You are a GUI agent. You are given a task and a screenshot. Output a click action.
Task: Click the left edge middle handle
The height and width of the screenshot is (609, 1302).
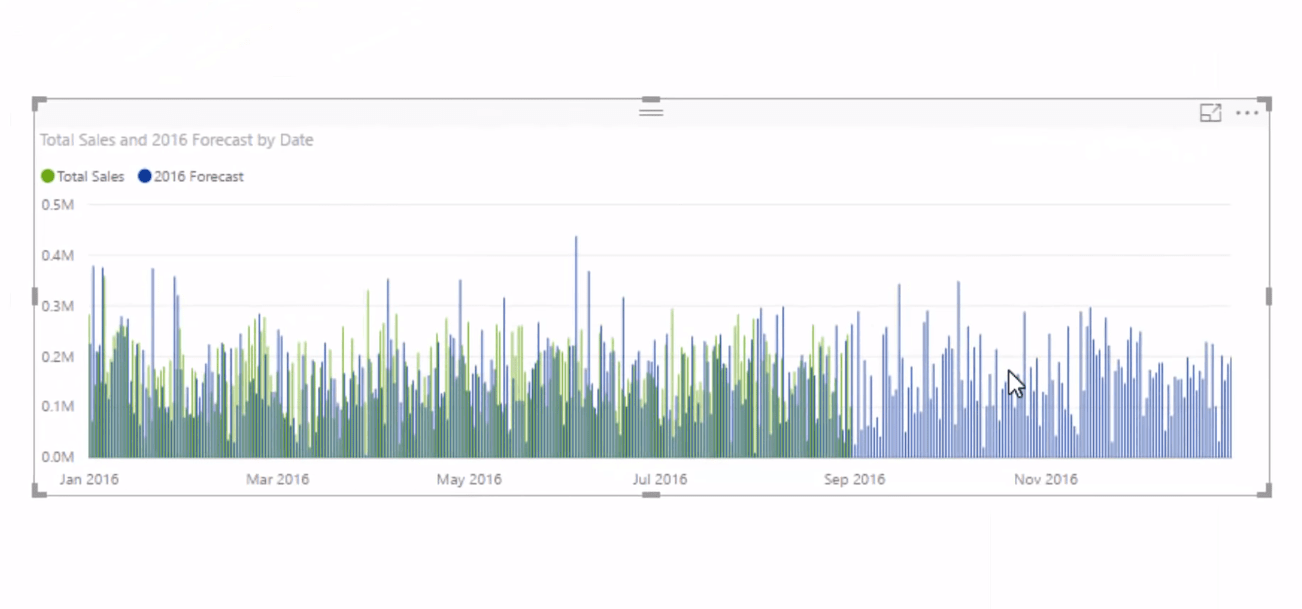click(x=36, y=297)
